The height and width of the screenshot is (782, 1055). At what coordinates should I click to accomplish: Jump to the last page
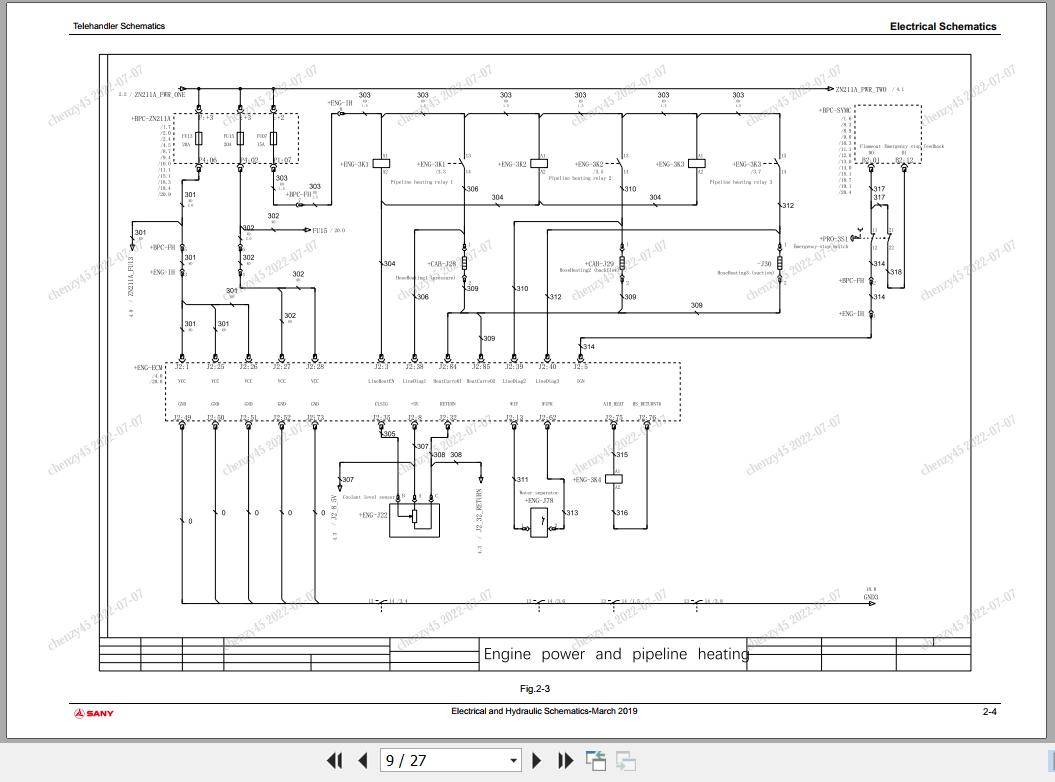566,760
